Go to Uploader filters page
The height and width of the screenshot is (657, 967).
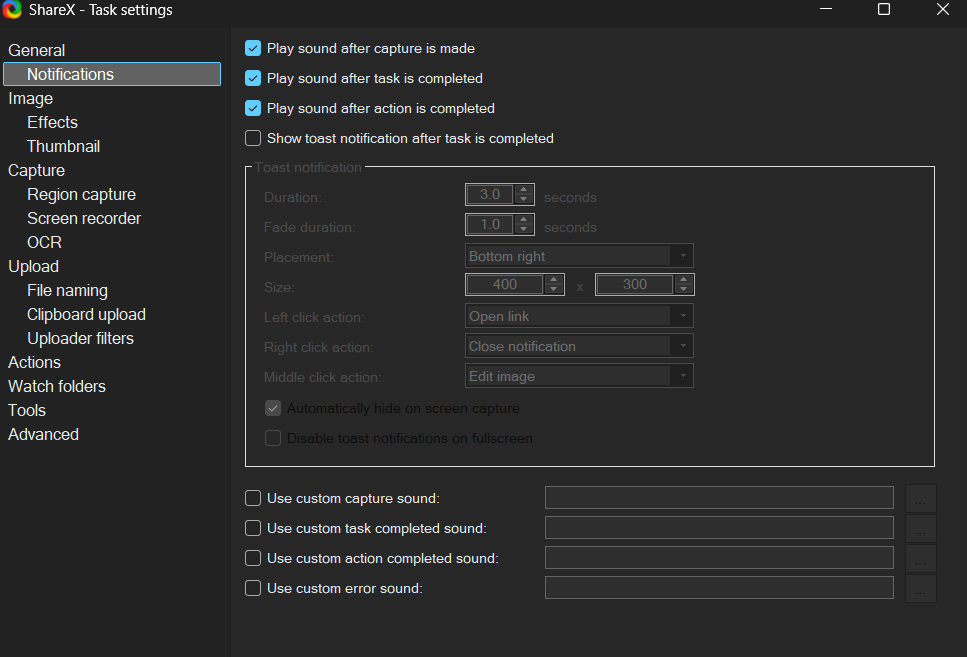pyautogui.click(x=80, y=339)
